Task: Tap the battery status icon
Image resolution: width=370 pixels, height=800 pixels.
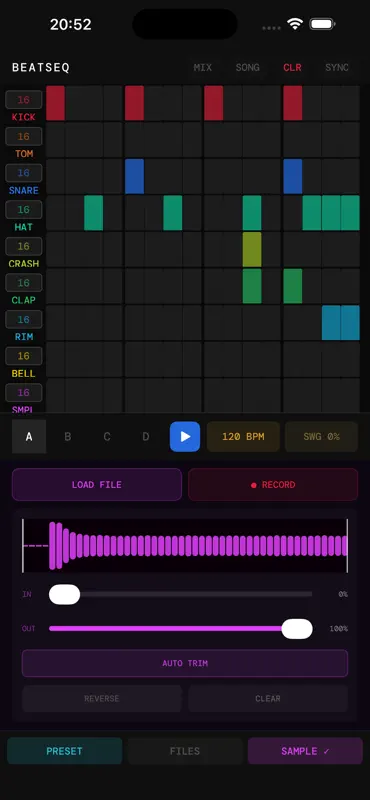Action: [x=323, y=24]
